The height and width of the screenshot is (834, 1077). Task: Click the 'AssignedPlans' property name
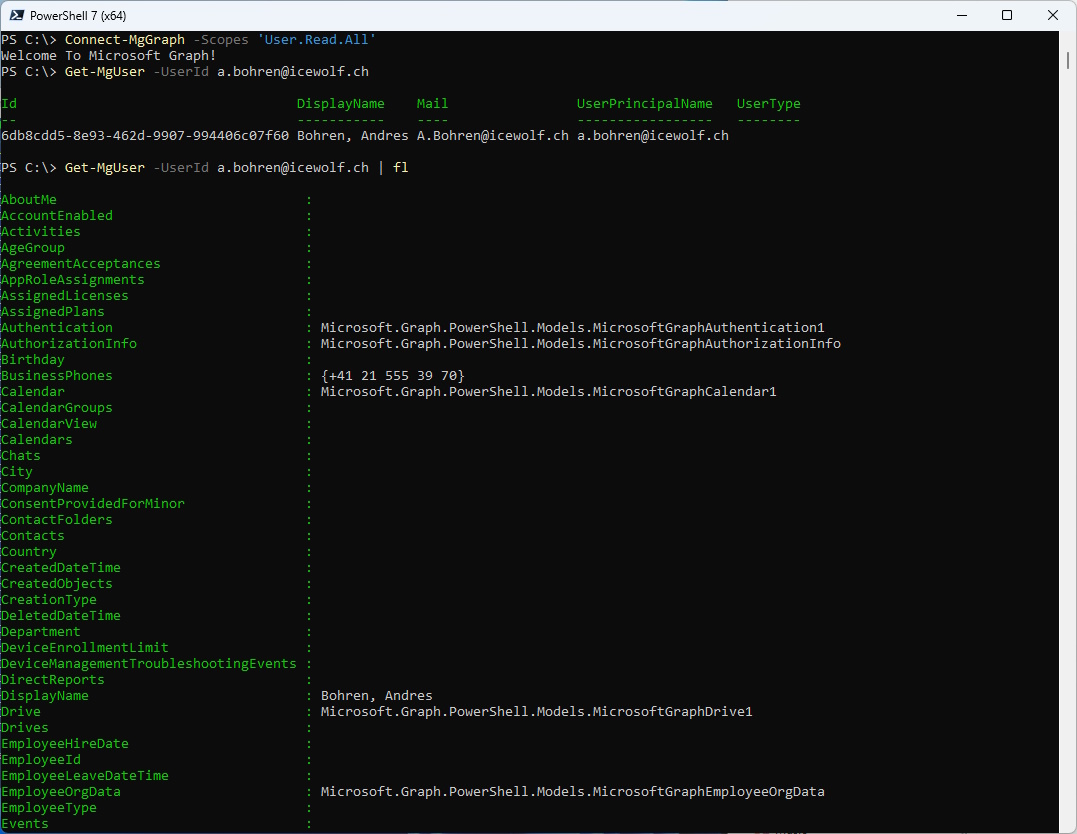[53, 312]
